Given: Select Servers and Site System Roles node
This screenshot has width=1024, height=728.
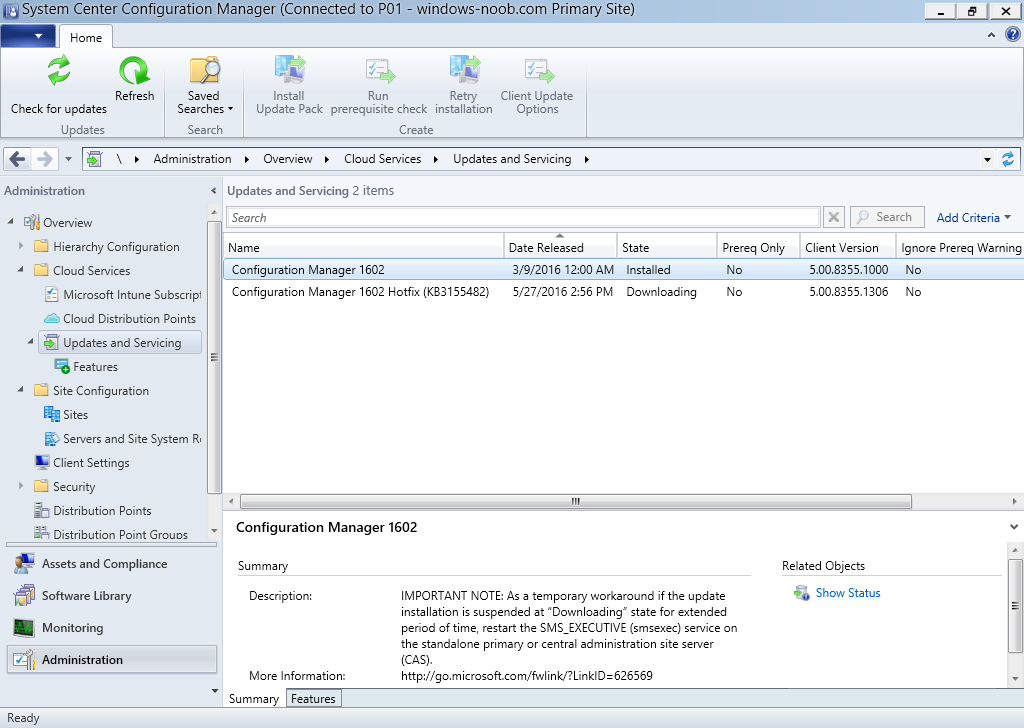Looking at the screenshot, I should [123, 439].
